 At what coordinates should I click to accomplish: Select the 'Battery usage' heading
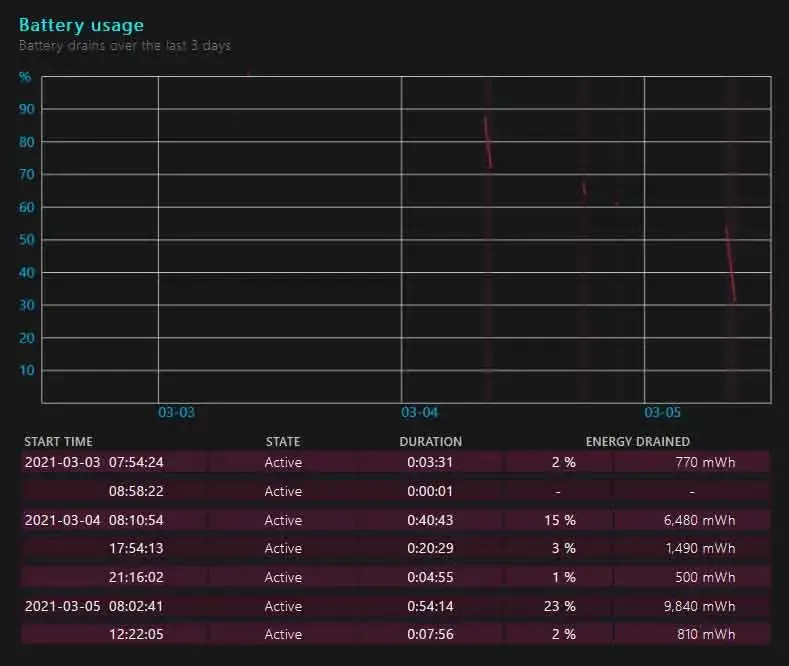coord(81,25)
